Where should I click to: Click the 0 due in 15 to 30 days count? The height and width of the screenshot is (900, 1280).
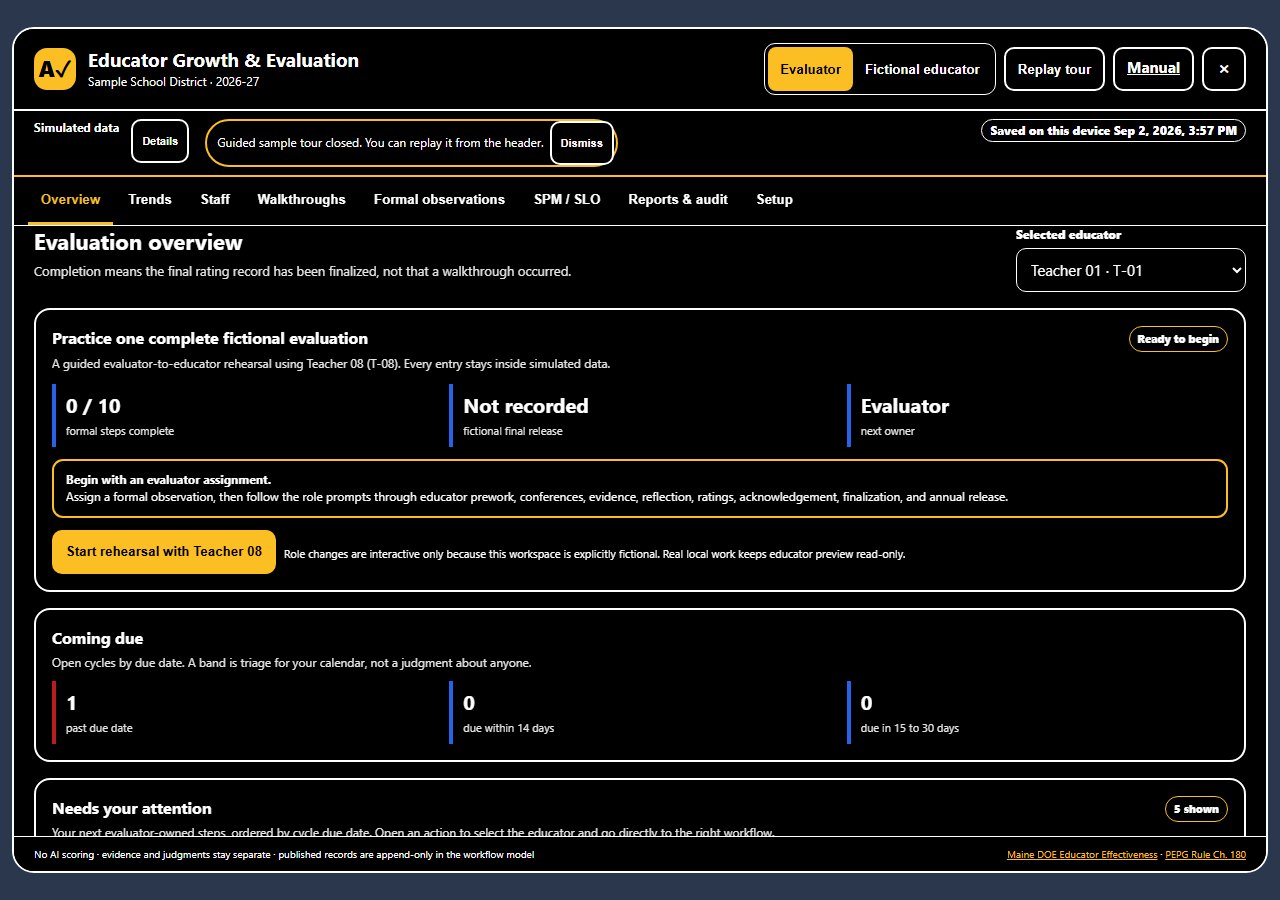click(867, 703)
